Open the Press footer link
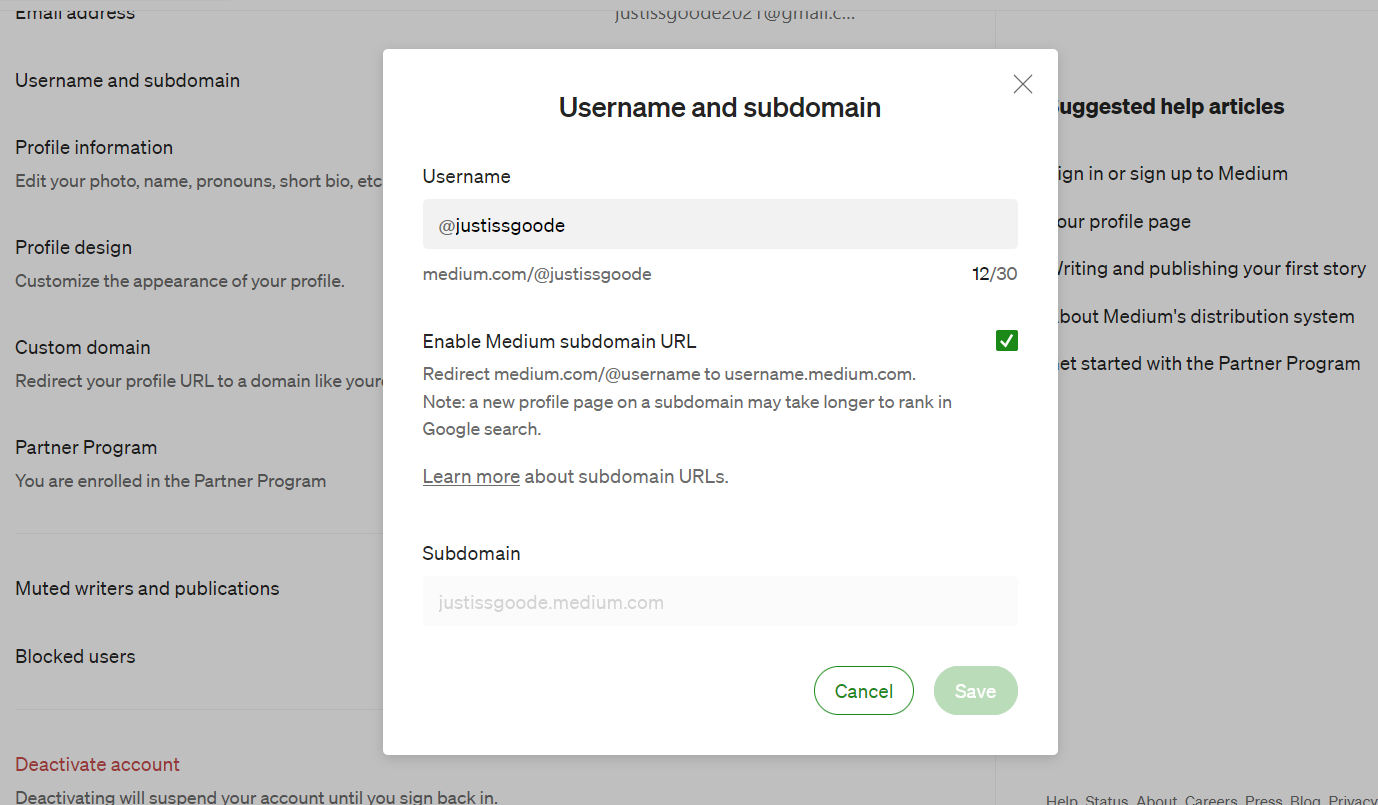Image resolution: width=1378 pixels, height=805 pixels. pyautogui.click(x=1264, y=800)
